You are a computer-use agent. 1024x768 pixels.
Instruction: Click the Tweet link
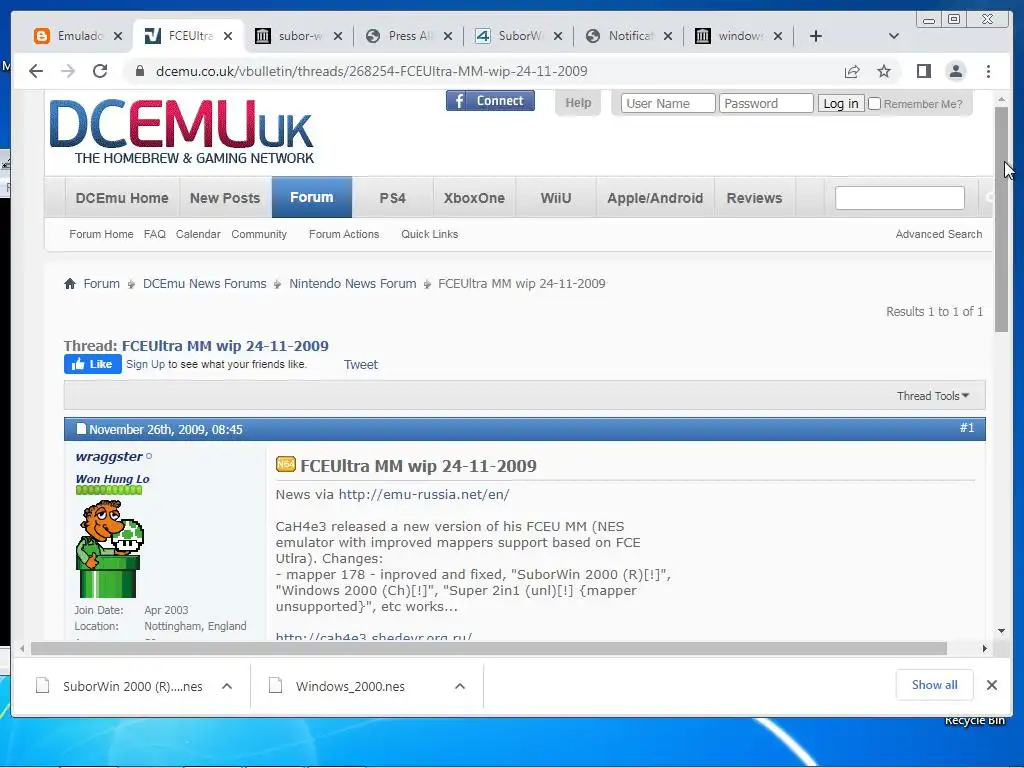pos(360,364)
